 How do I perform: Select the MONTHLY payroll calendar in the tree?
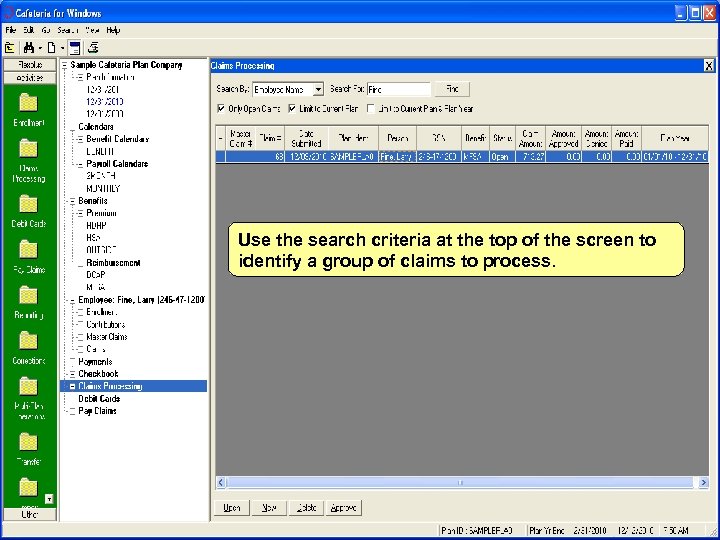pos(103,188)
